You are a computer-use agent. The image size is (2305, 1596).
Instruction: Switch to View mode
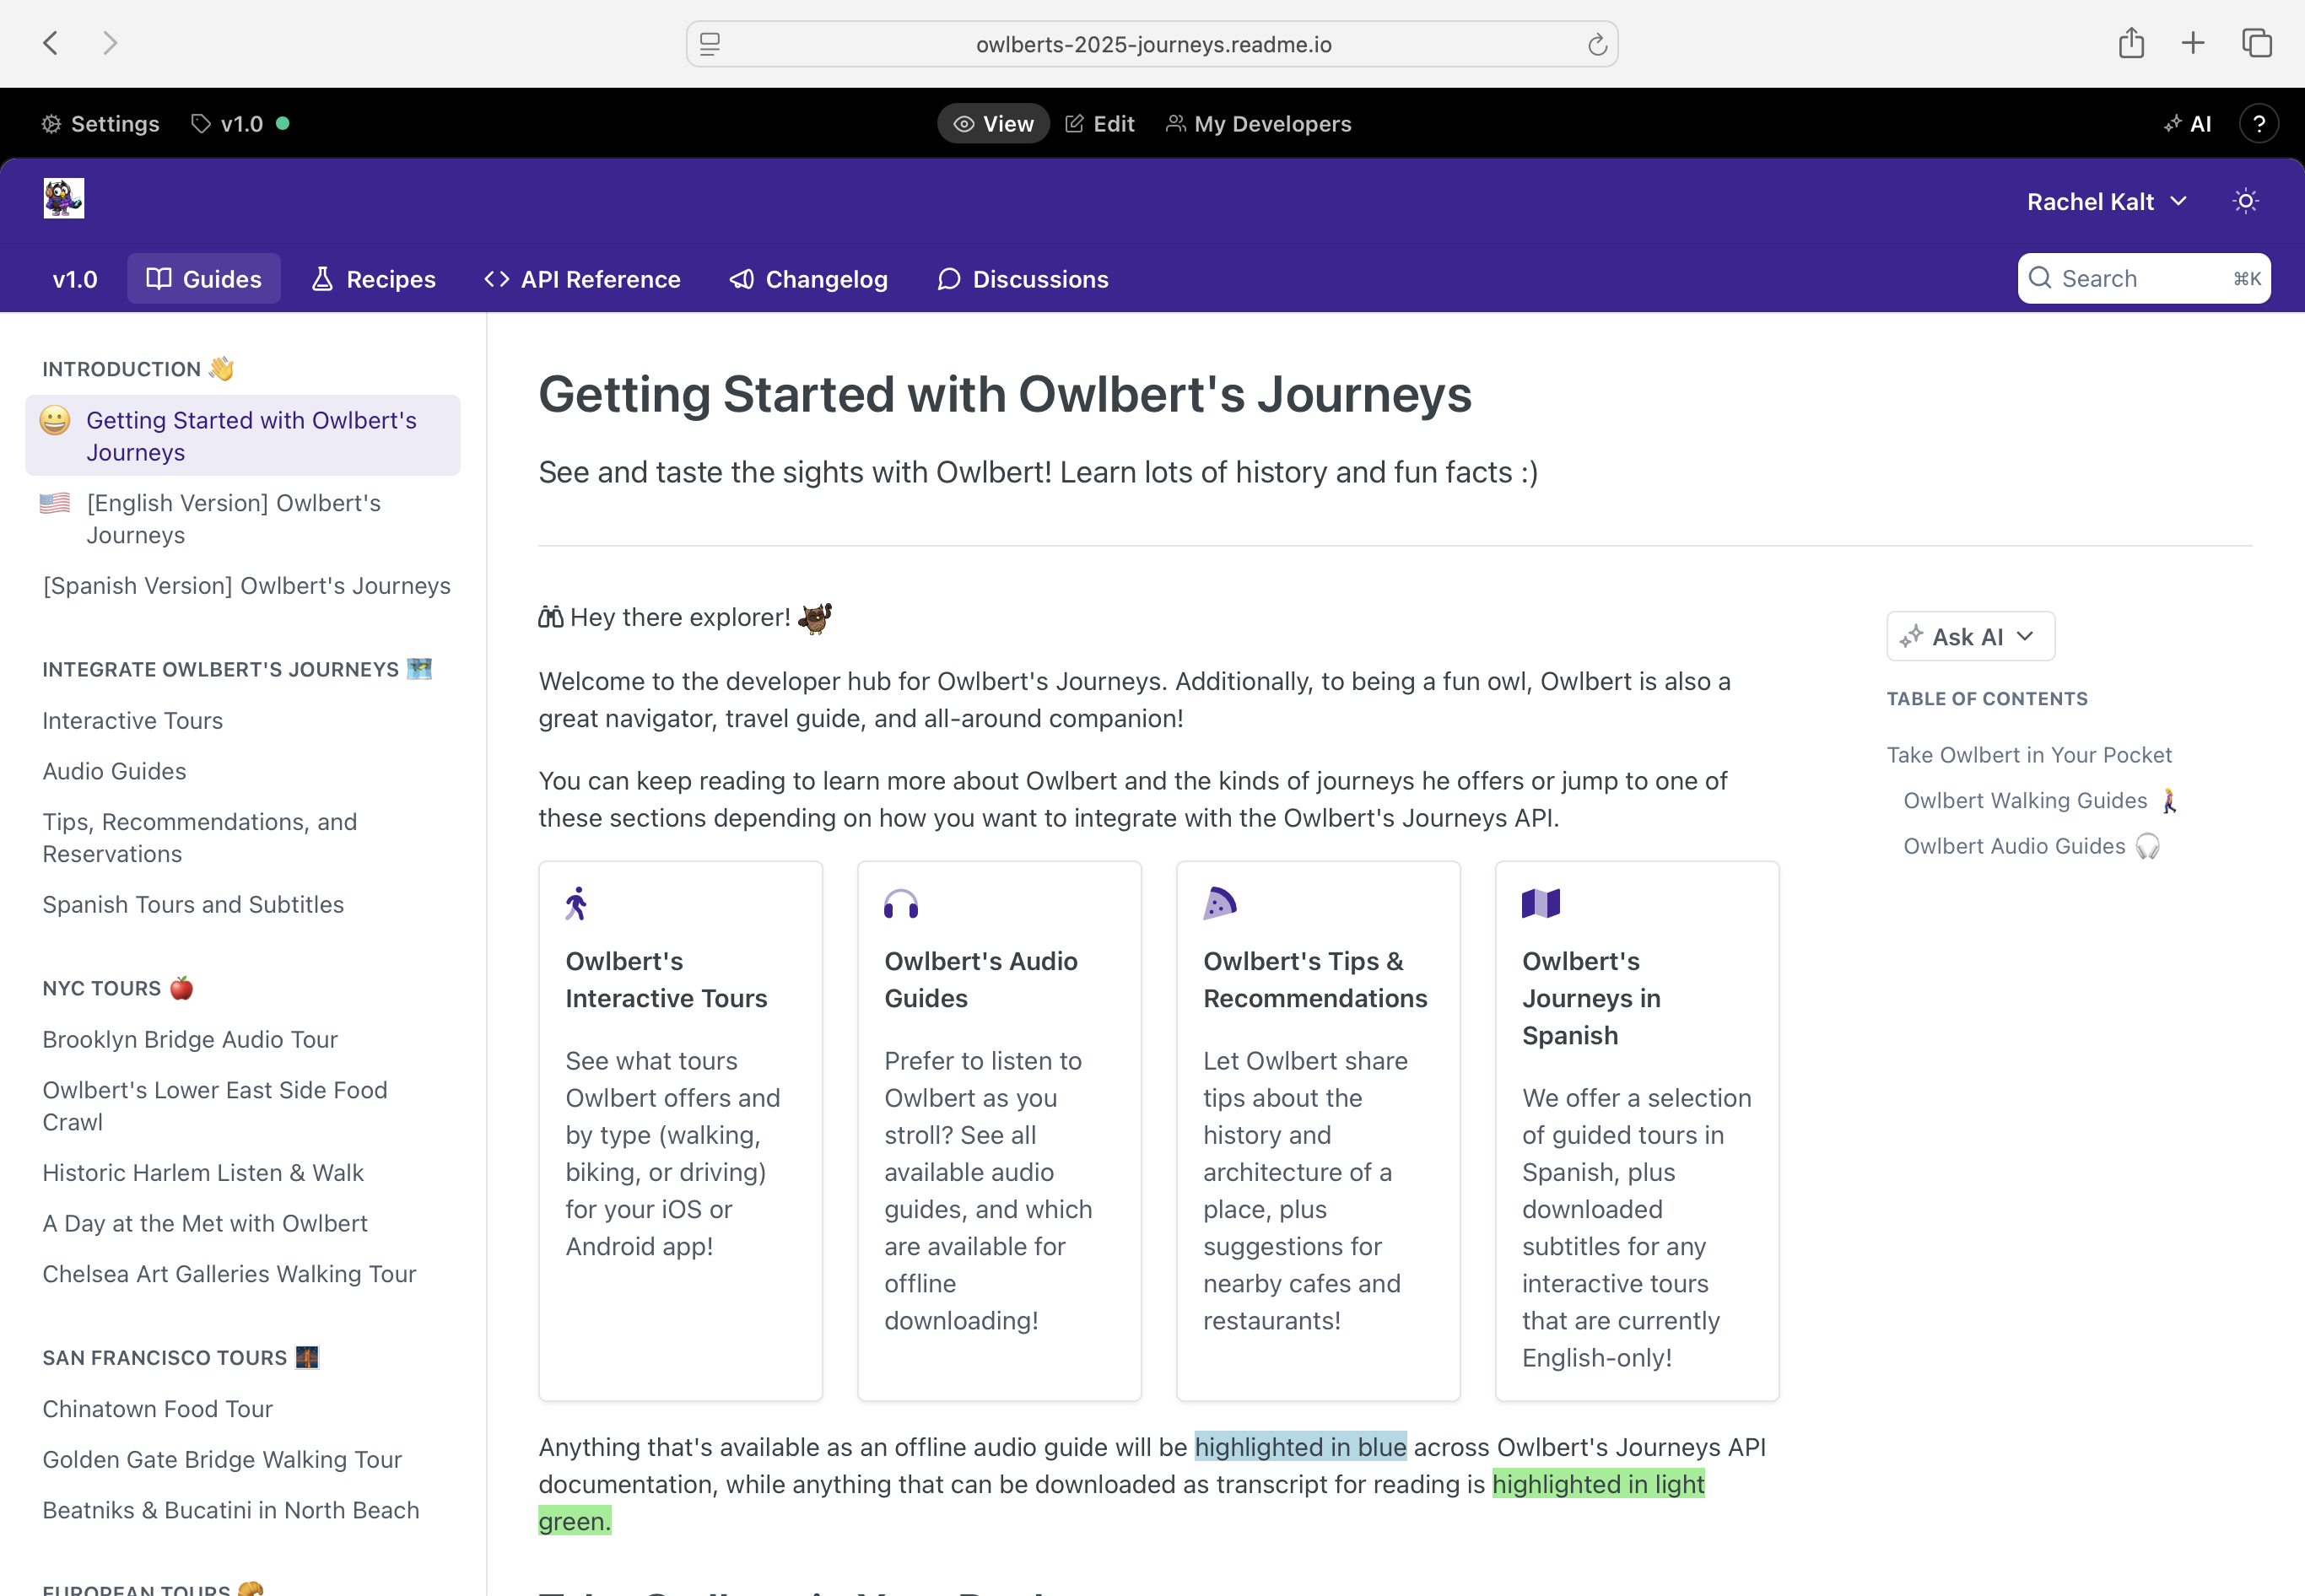click(993, 124)
